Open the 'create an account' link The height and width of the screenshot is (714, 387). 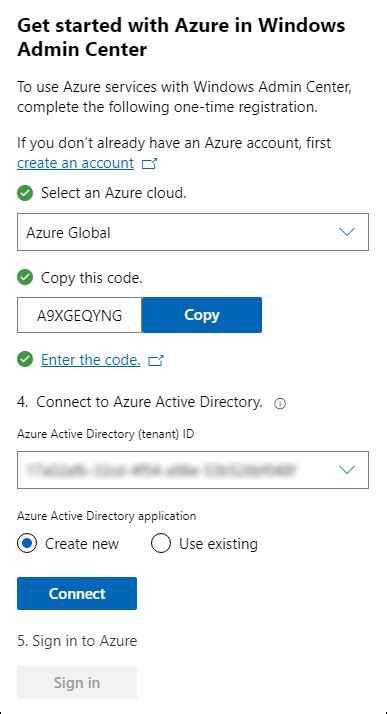76,163
